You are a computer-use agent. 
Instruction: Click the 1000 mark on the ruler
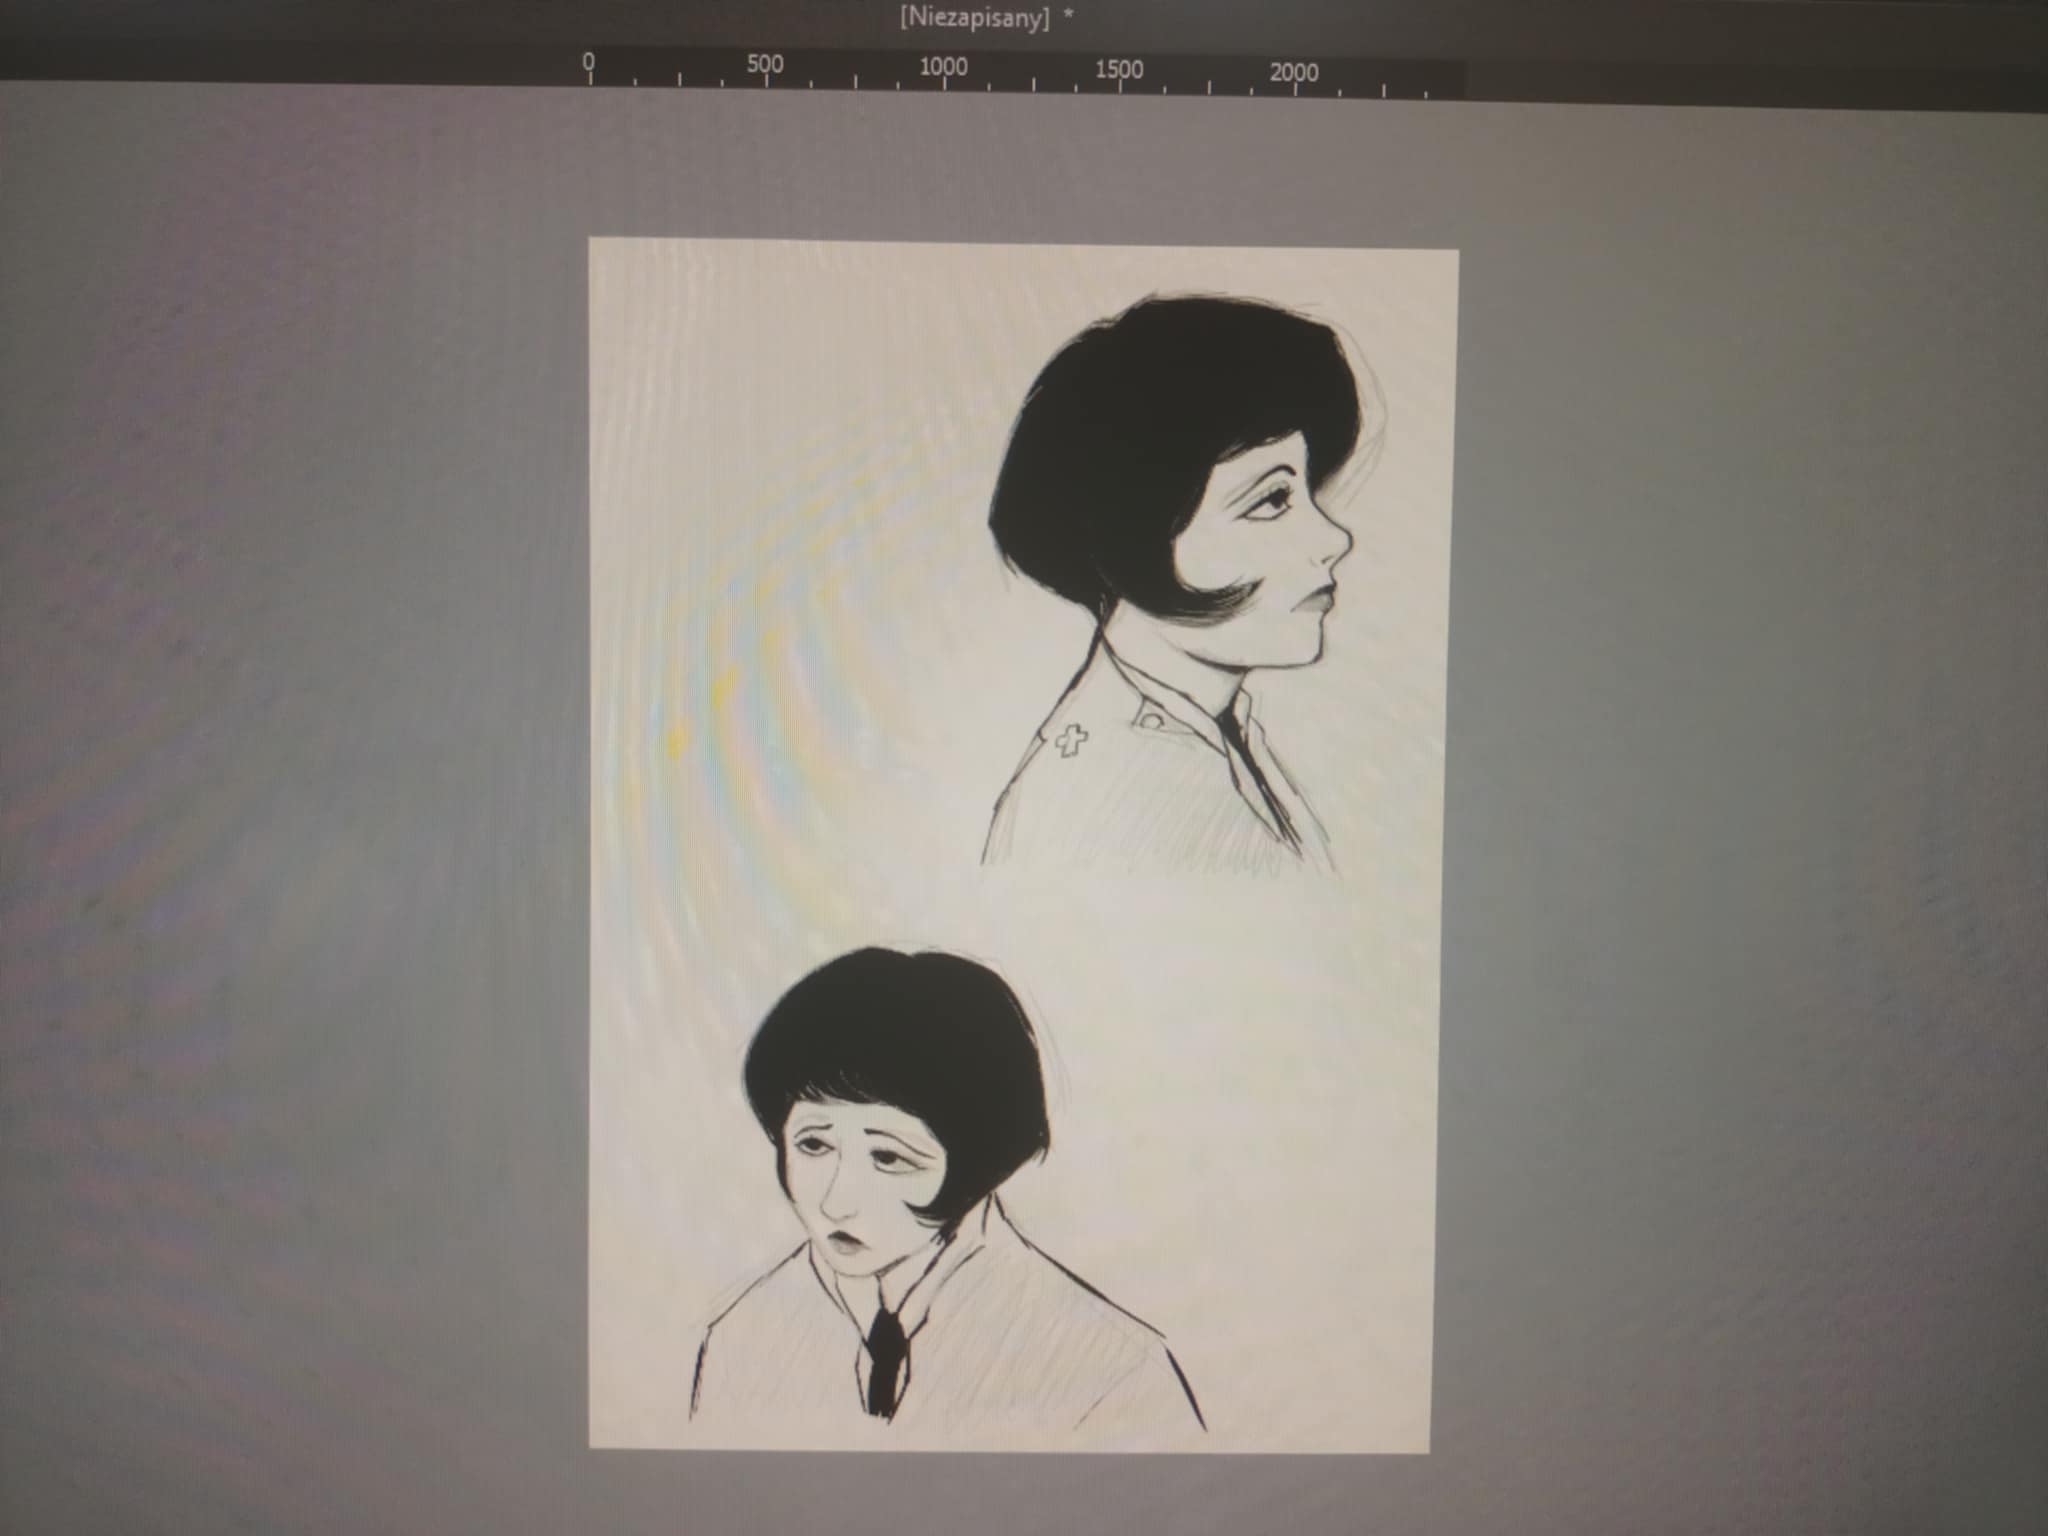(943, 67)
